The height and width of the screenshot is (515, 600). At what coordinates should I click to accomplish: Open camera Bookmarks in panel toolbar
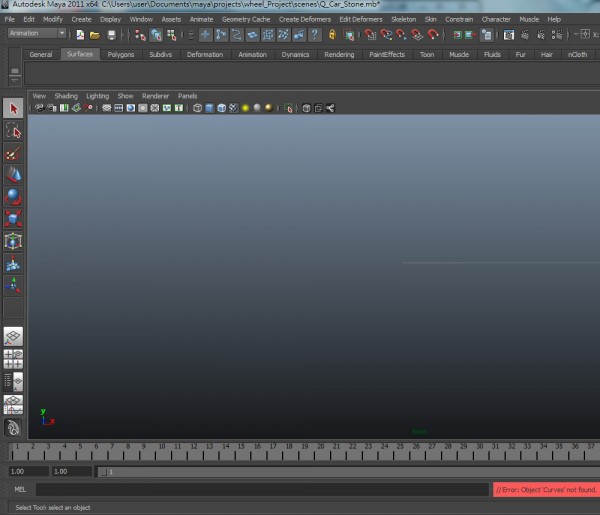[x=64, y=108]
